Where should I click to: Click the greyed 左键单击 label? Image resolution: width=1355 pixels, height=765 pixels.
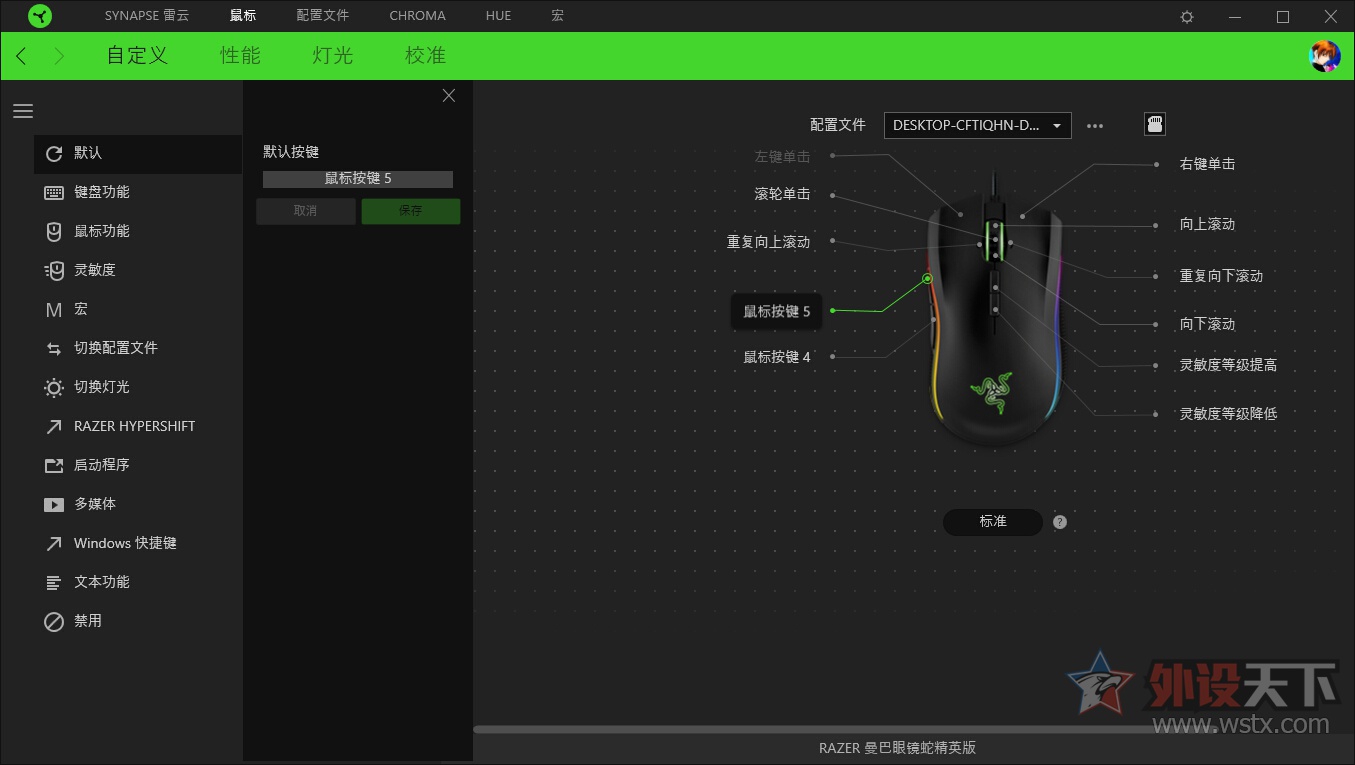(782, 156)
